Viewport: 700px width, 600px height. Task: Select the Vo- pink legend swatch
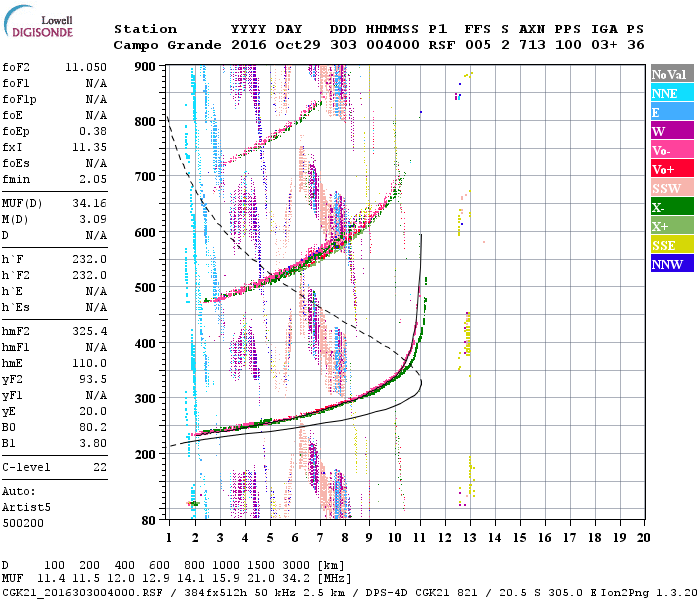point(672,150)
